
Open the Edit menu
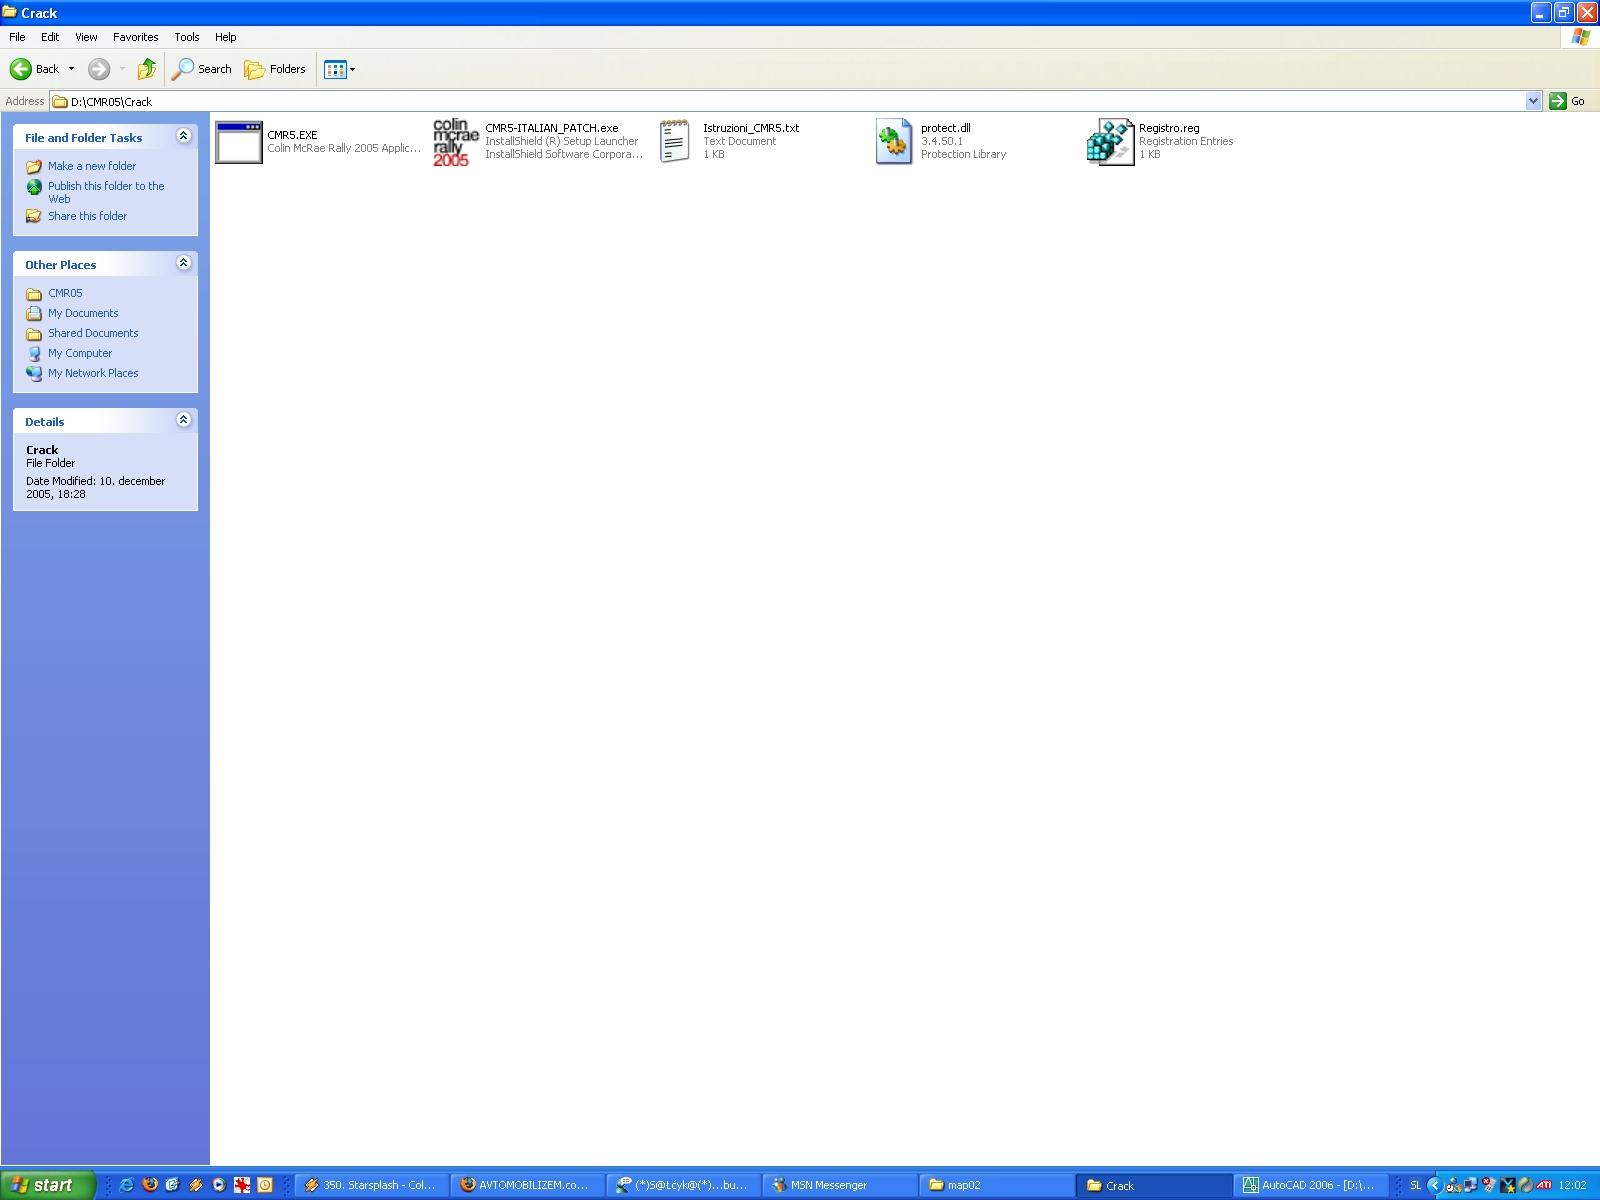tap(50, 37)
